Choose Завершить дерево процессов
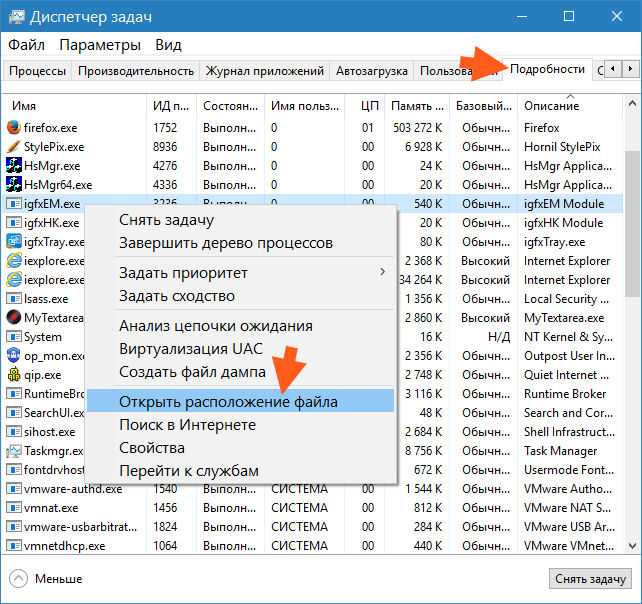 click(x=240, y=243)
